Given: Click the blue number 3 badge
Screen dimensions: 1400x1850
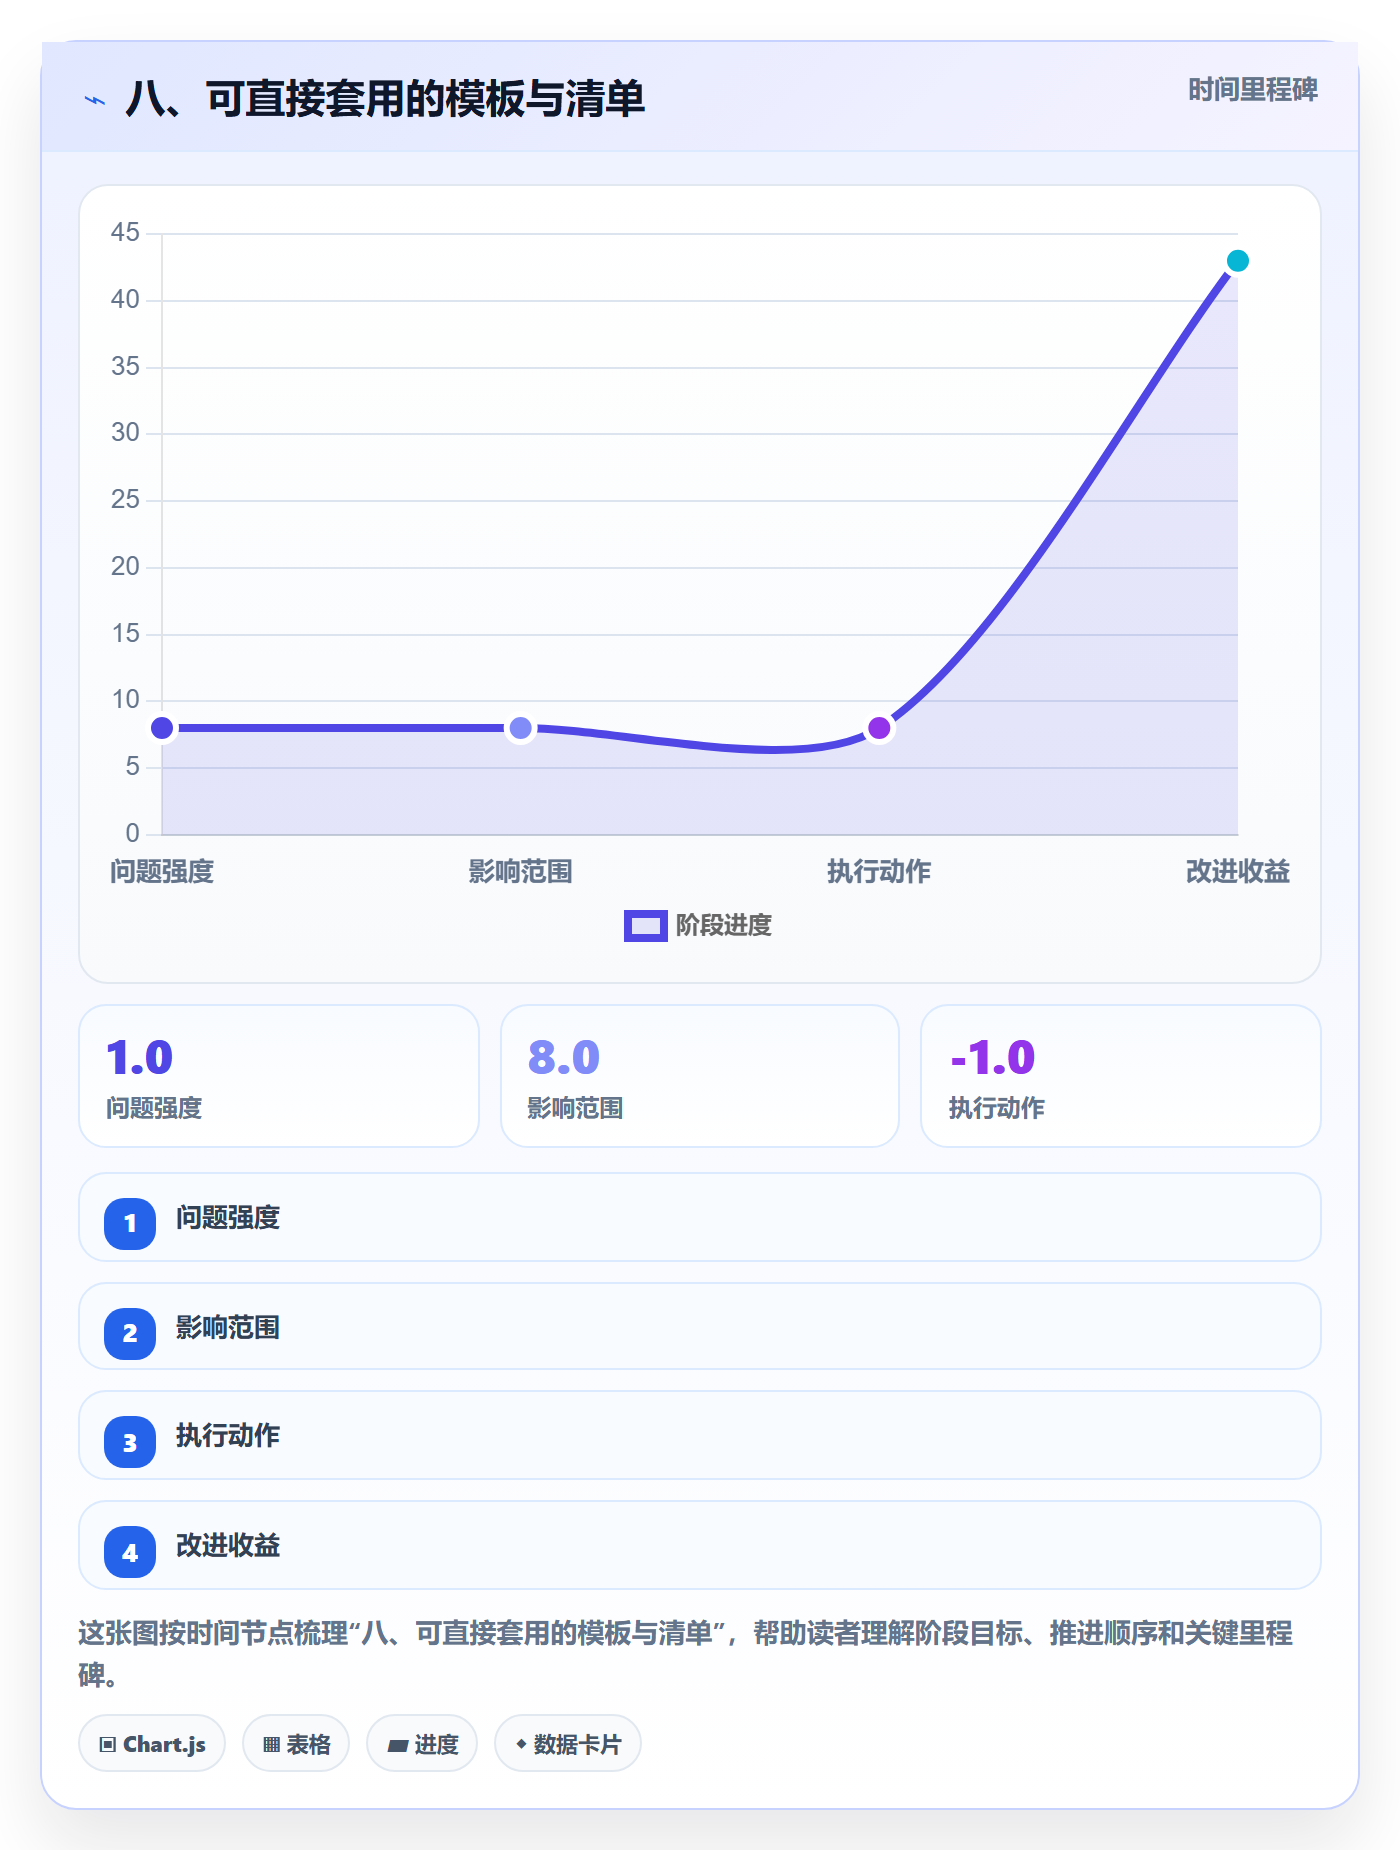Looking at the screenshot, I should 130,1442.
